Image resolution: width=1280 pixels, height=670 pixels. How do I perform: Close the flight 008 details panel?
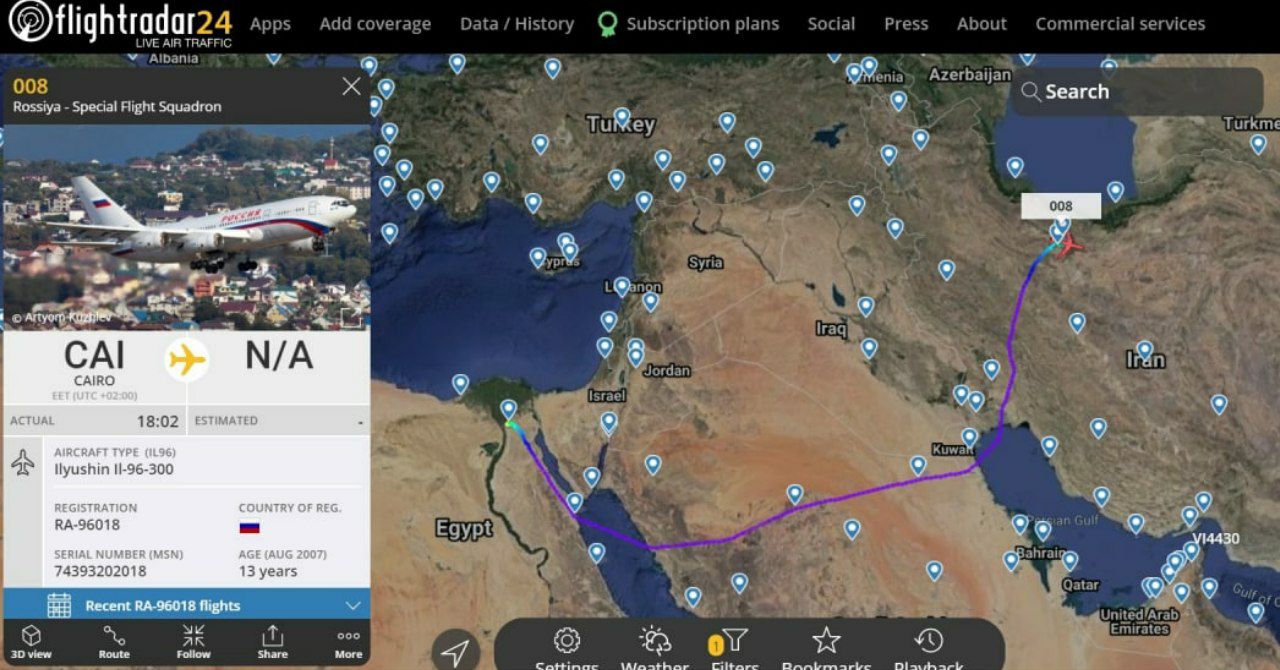click(351, 87)
